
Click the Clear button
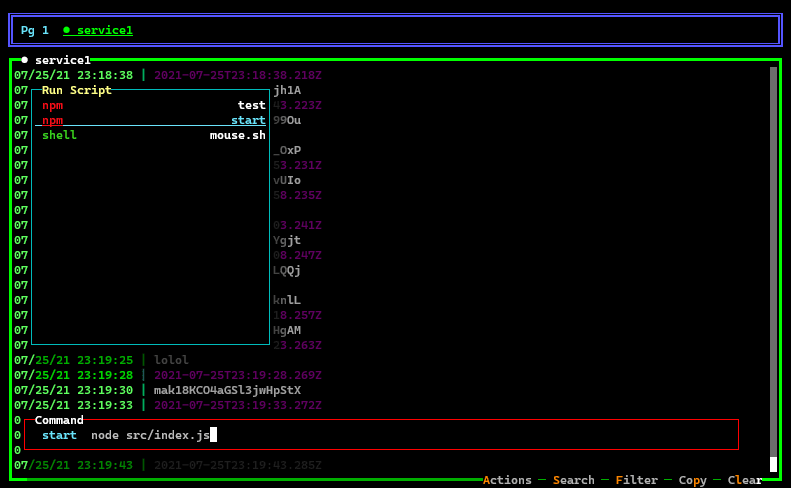[x=745, y=480]
